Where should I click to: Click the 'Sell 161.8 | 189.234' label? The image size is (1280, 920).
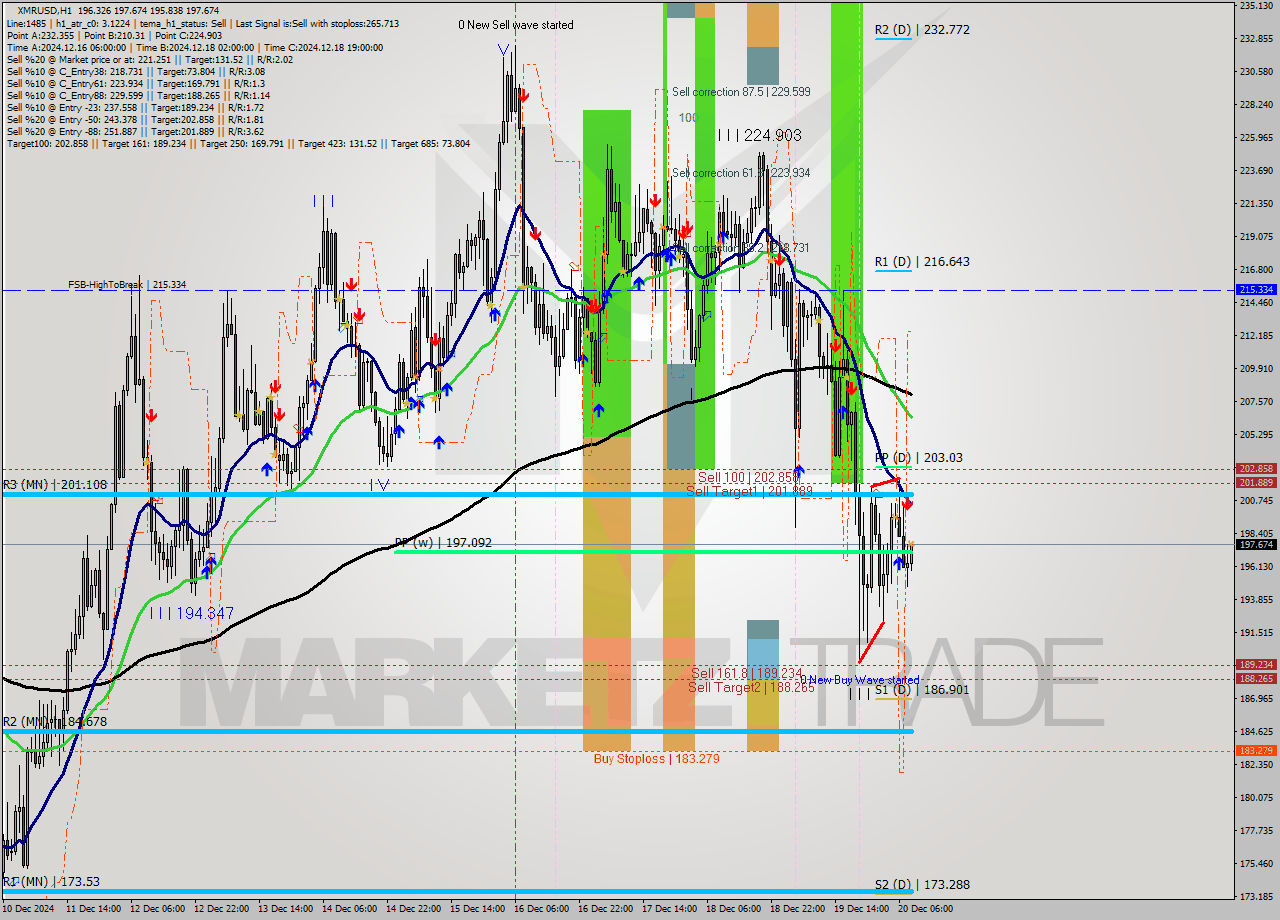coord(746,674)
